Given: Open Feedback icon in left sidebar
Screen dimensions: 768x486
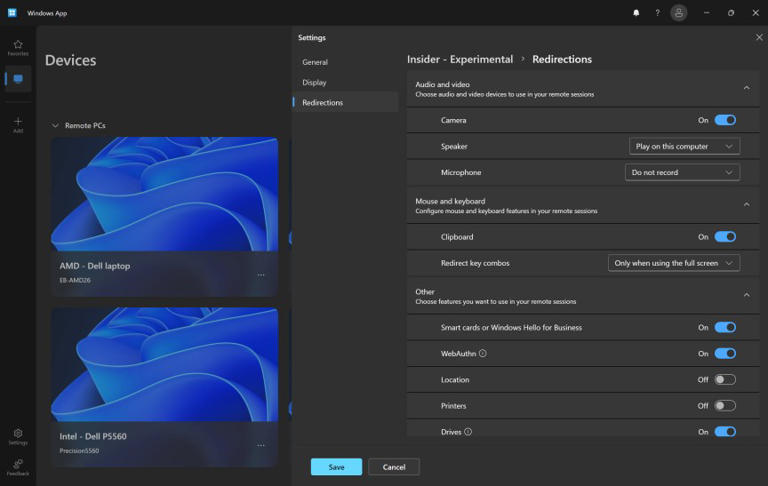Looking at the screenshot, I should coord(18,467).
